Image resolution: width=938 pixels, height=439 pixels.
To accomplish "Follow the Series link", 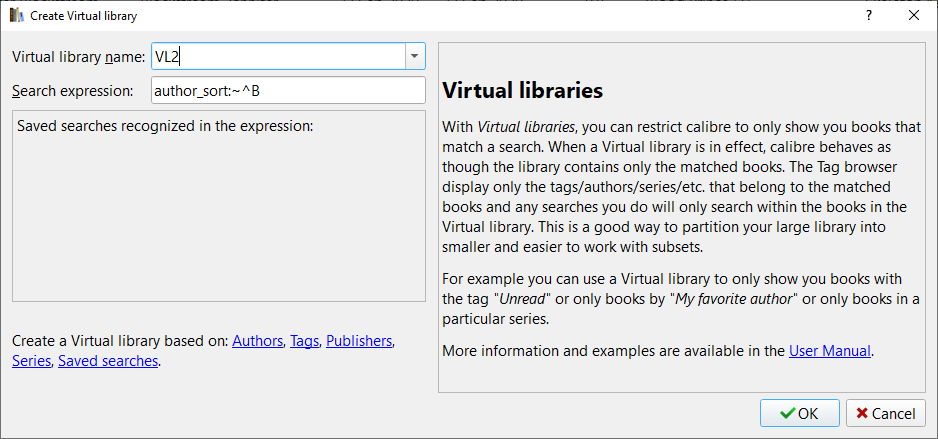I will coord(31,361).
